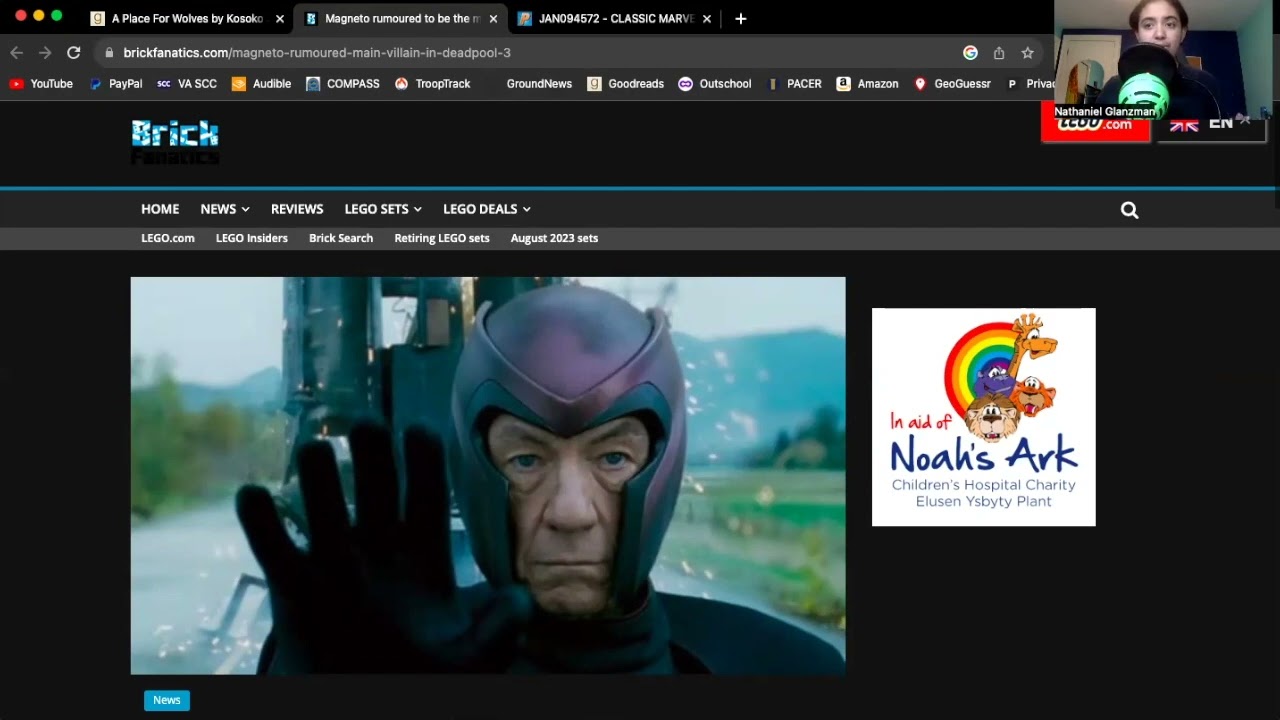Open Amazon bookmark

867,84
